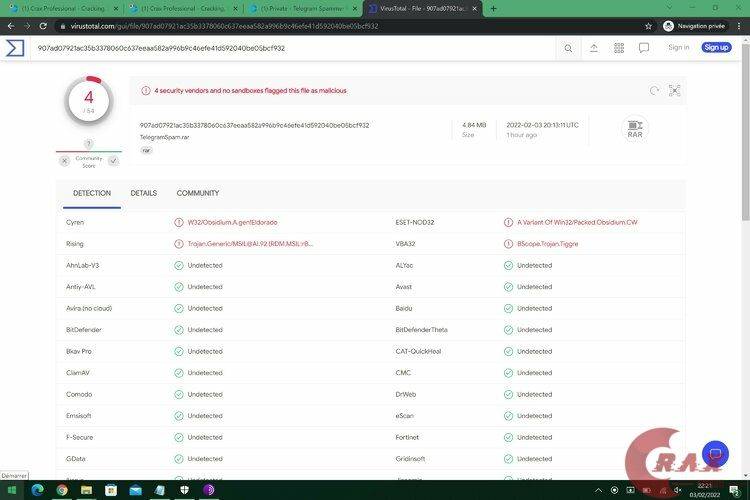Click the malicious vendors warning message

coord(250,90)
